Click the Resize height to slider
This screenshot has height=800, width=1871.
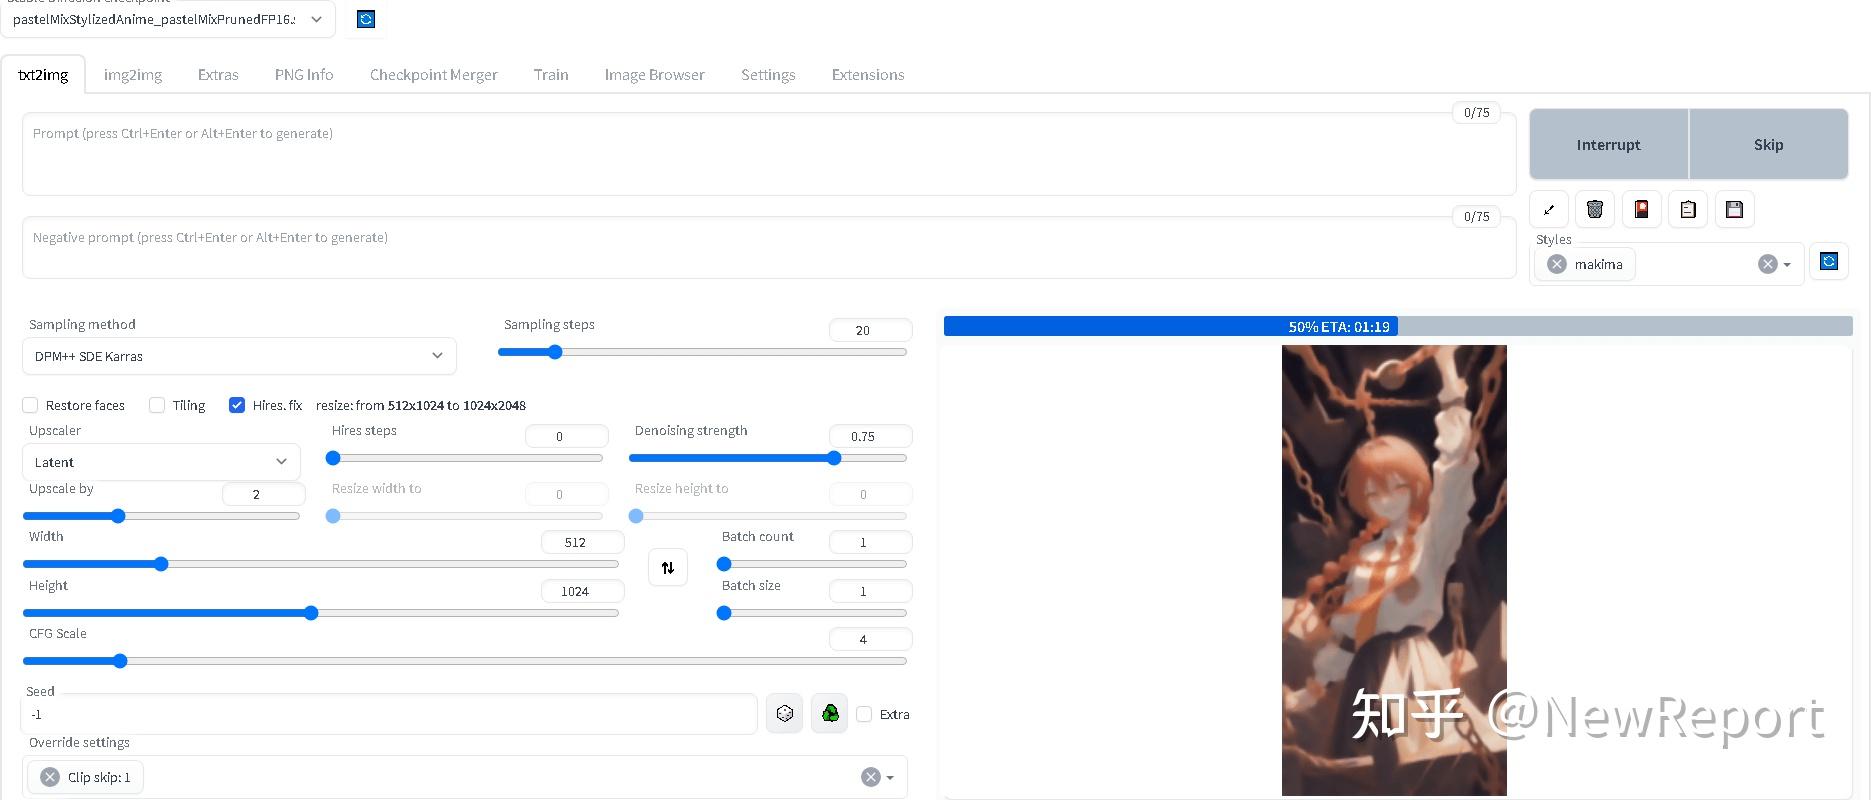768,516
